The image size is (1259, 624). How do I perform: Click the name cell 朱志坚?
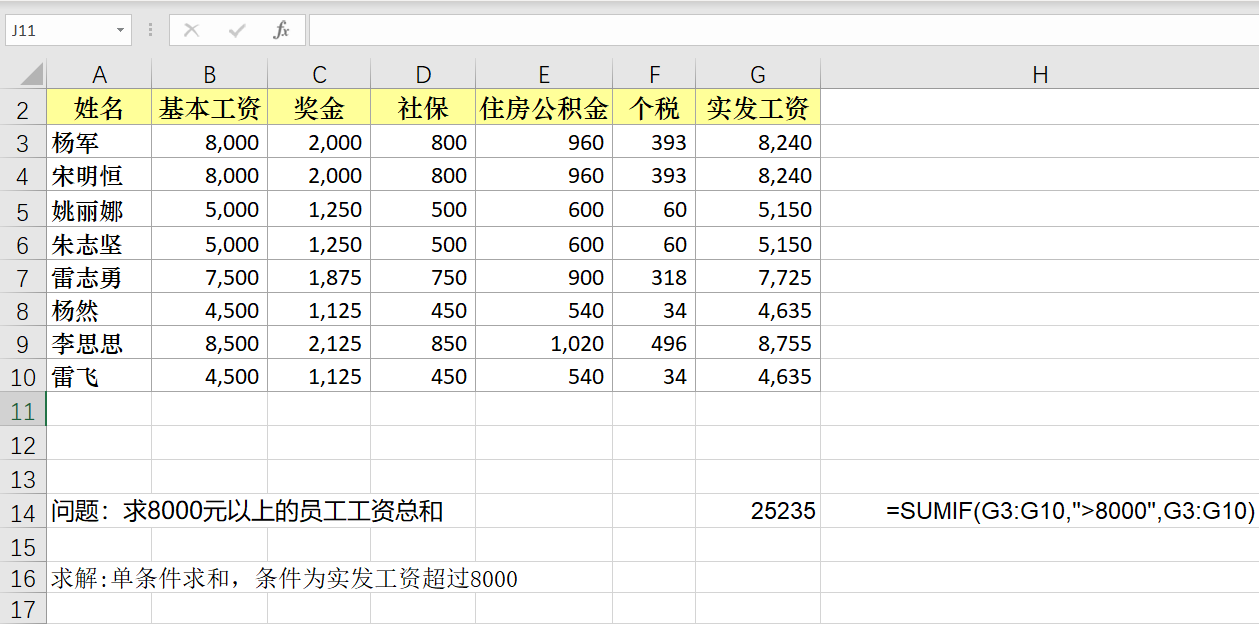point(99,244)
